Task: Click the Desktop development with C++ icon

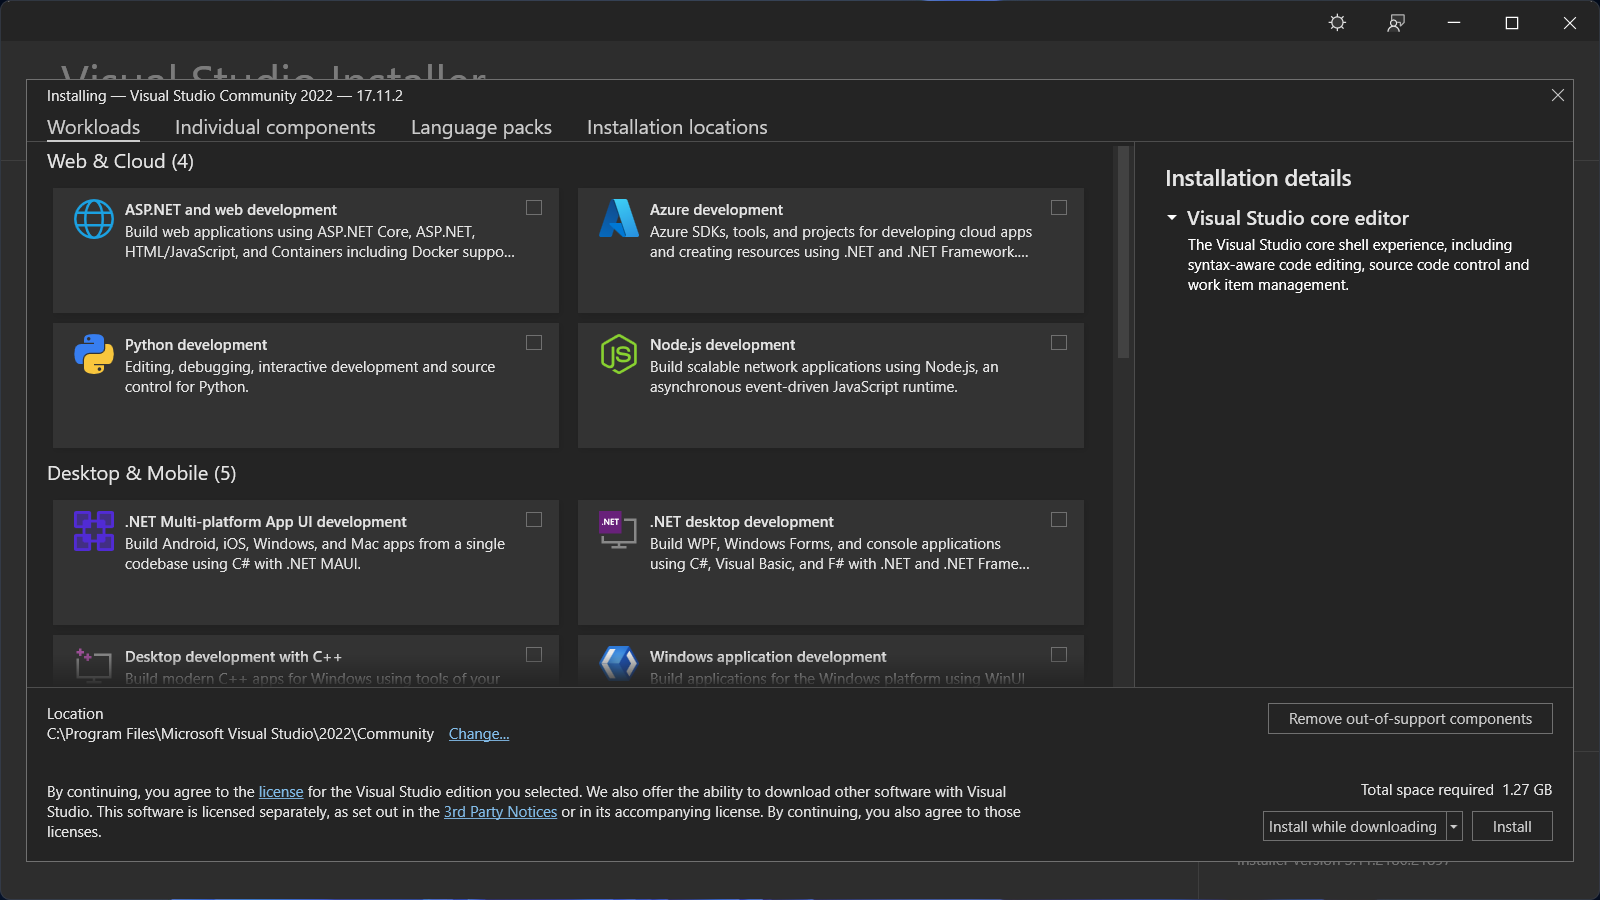Action: [x=94, y=665]
